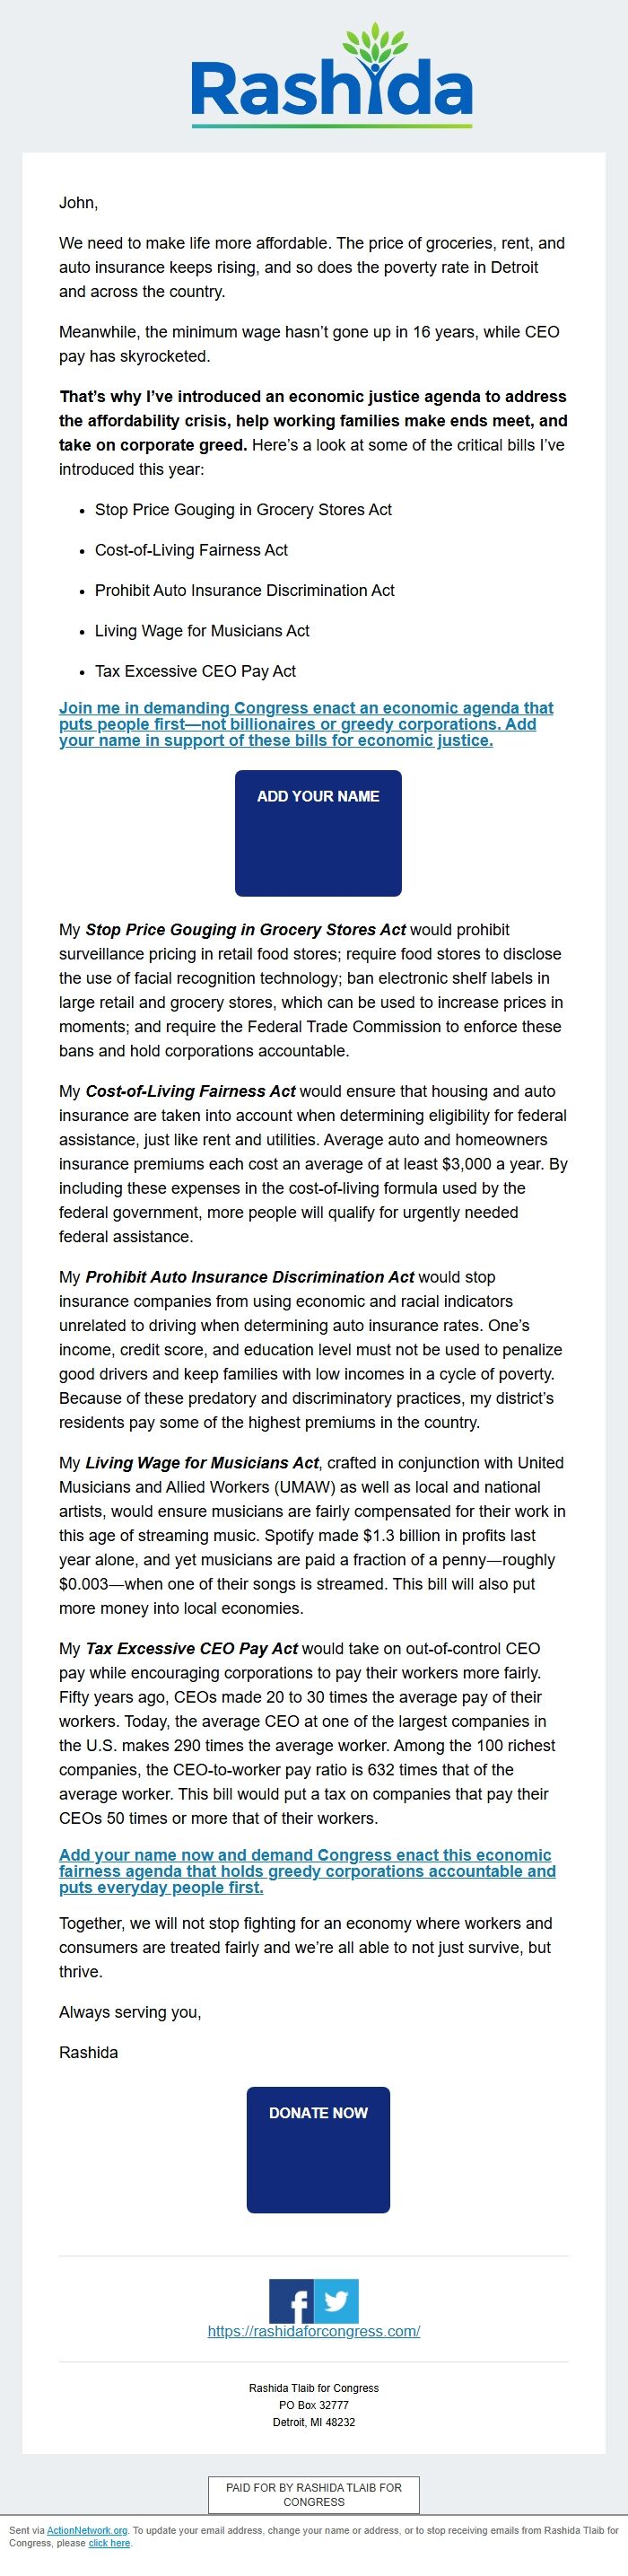Click the Rashida logo at the top
This screenshot has height=2576, width=628.
(x=331, y=88)
